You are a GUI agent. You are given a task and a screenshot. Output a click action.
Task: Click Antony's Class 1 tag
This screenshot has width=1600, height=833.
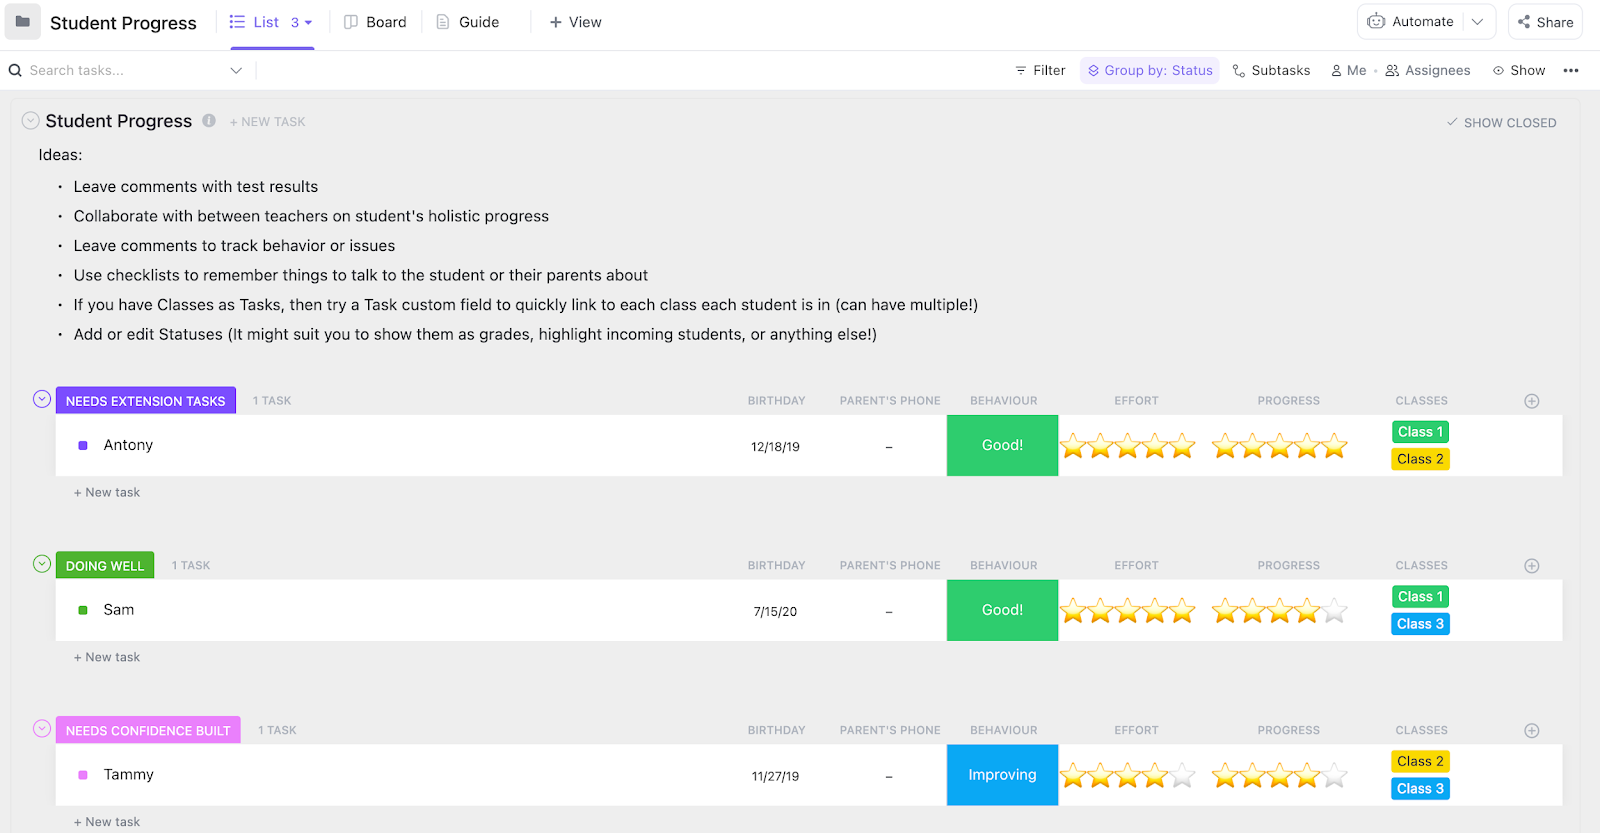(x=1421, y=432)
